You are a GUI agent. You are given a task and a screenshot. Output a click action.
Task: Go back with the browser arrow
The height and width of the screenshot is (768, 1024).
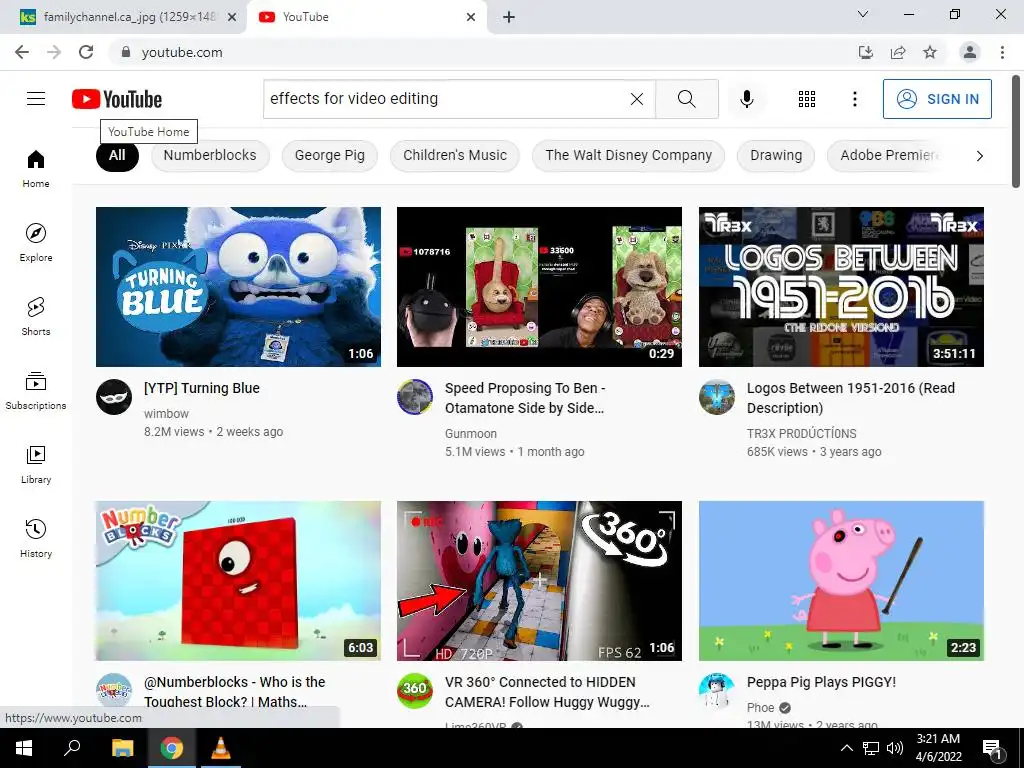pos(22,52)
